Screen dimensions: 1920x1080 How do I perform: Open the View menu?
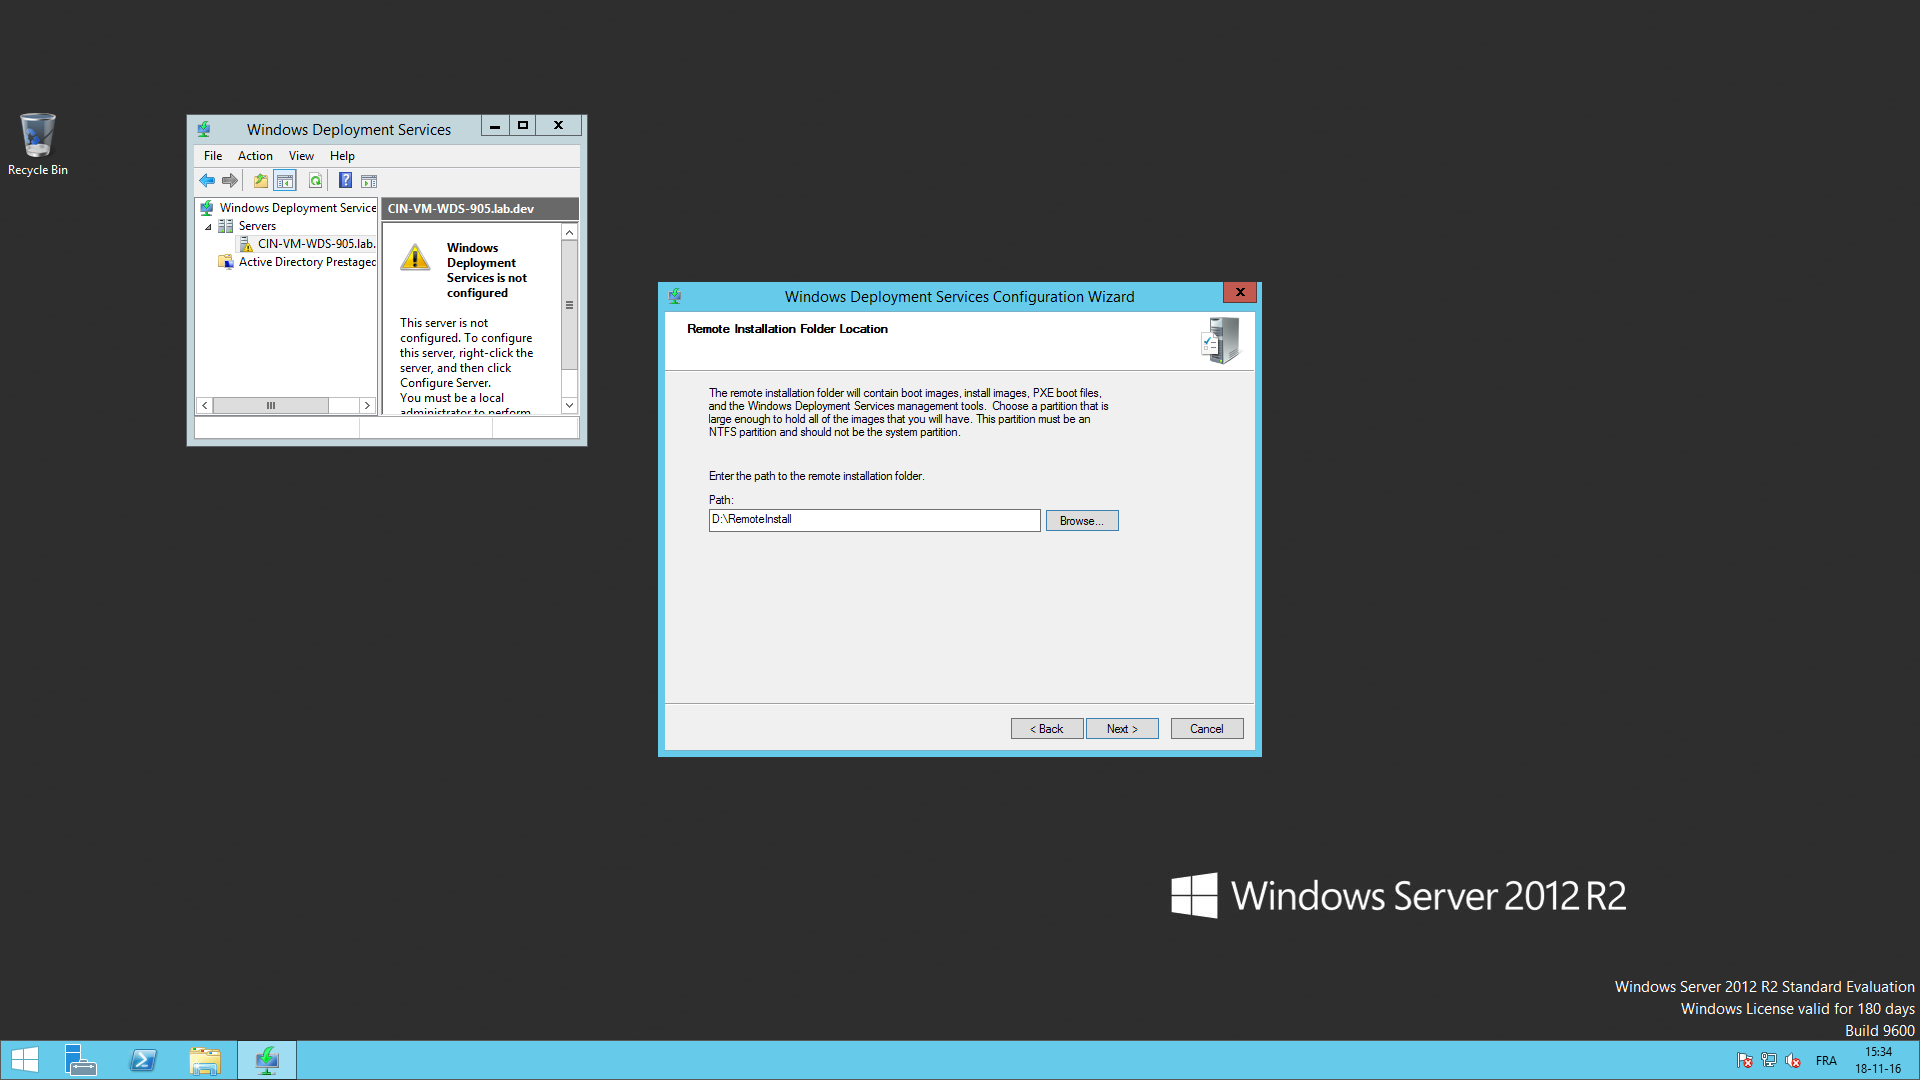coord(301,156)
